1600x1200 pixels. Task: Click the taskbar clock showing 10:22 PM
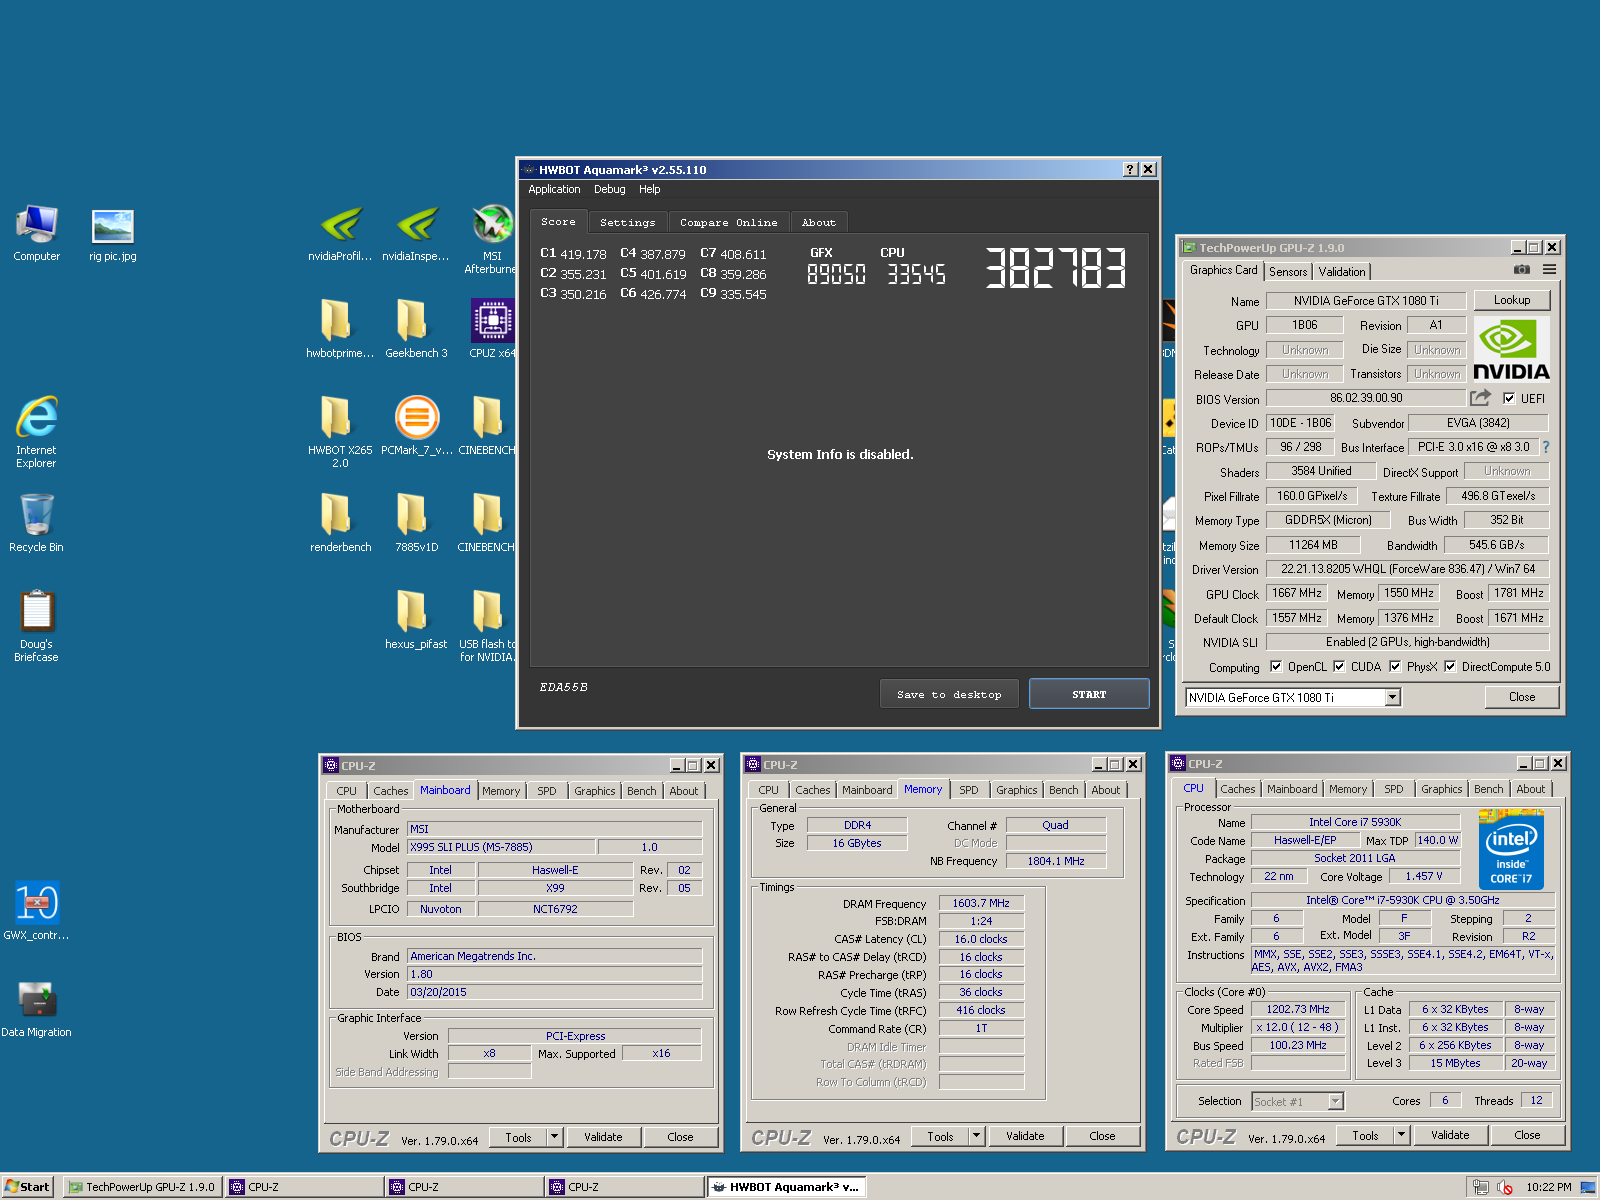pyautogui.click(x=1548, y=1187)
